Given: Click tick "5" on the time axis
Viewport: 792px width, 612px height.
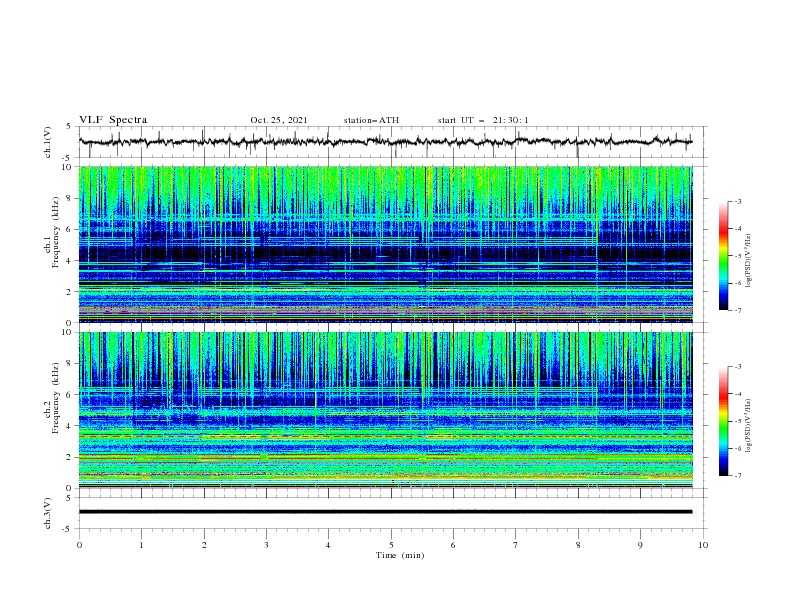Looking at the screenshot, I should point(391,545).
